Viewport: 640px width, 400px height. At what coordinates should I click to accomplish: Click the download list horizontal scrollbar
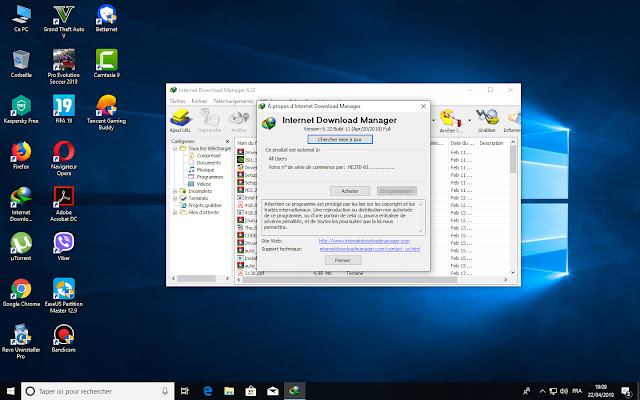pos(350,280)
